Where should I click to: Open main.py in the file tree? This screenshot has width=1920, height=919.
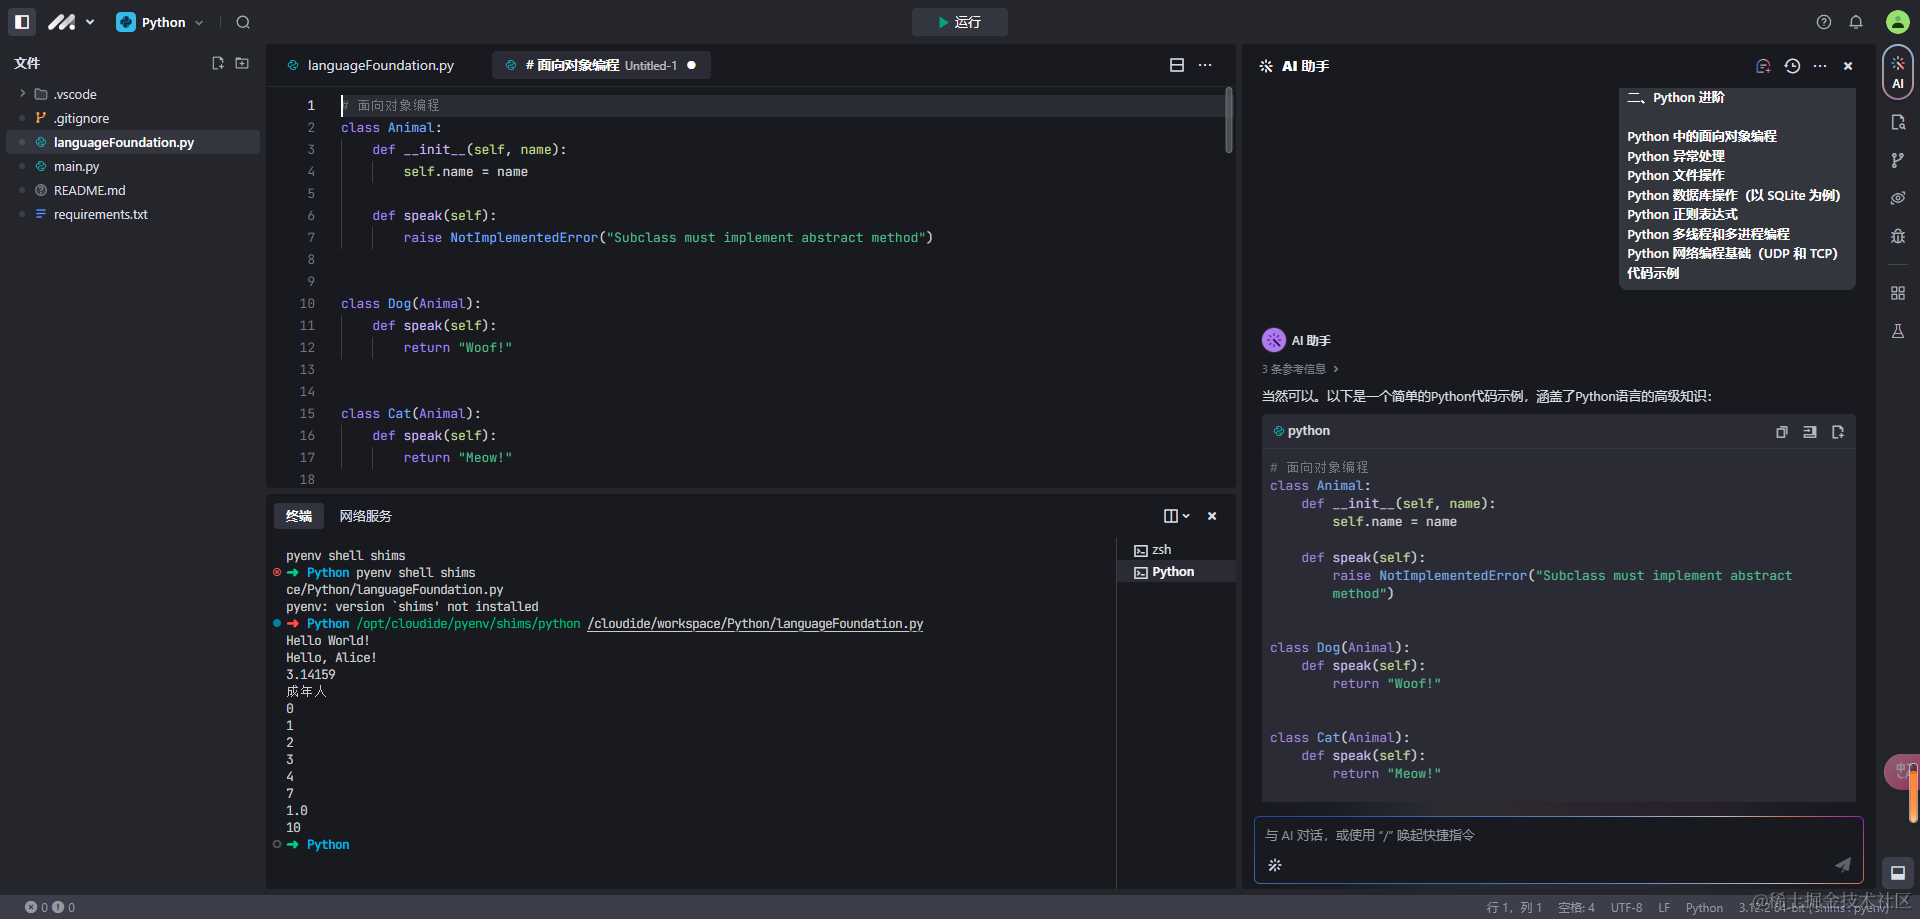tap(76, 166)
